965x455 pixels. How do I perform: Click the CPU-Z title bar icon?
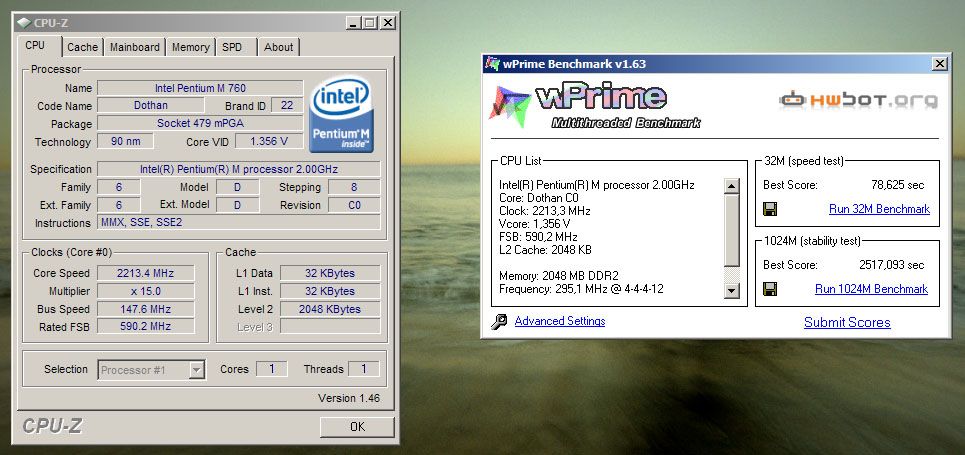23,23
